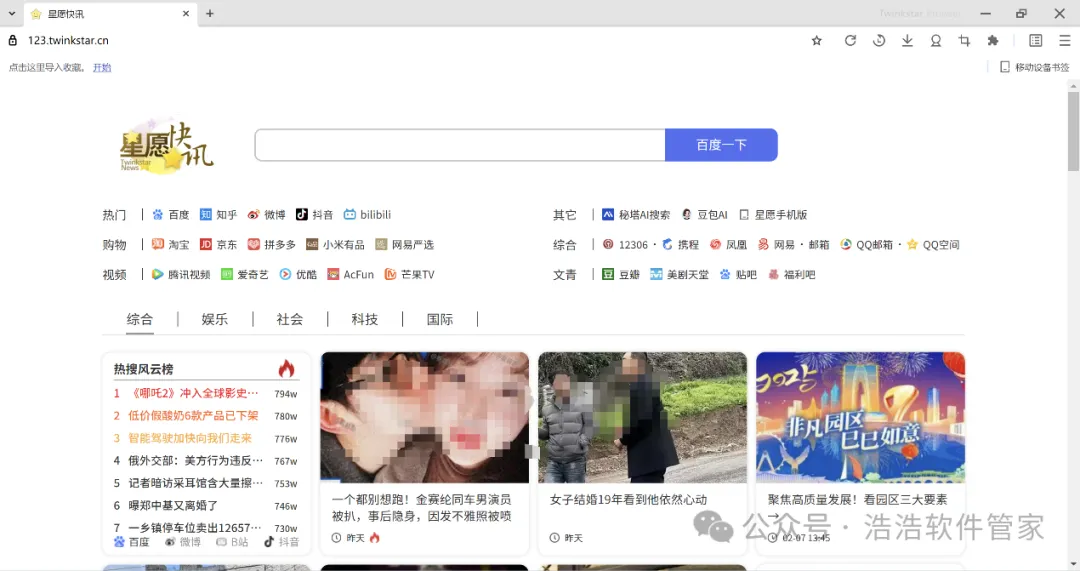Image resolution: width=1080 pixels, height=571 pixels.
Task: Open the 百度 link in 热门
Action: click(x=171, y=215)
